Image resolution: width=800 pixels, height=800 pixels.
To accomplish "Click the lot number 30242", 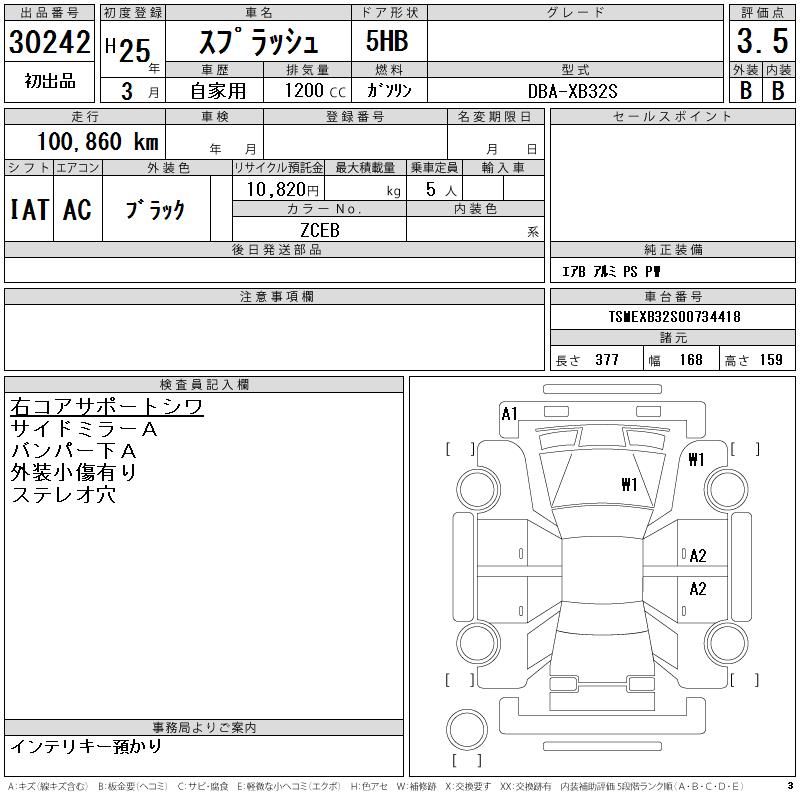I will click(50, 43).
